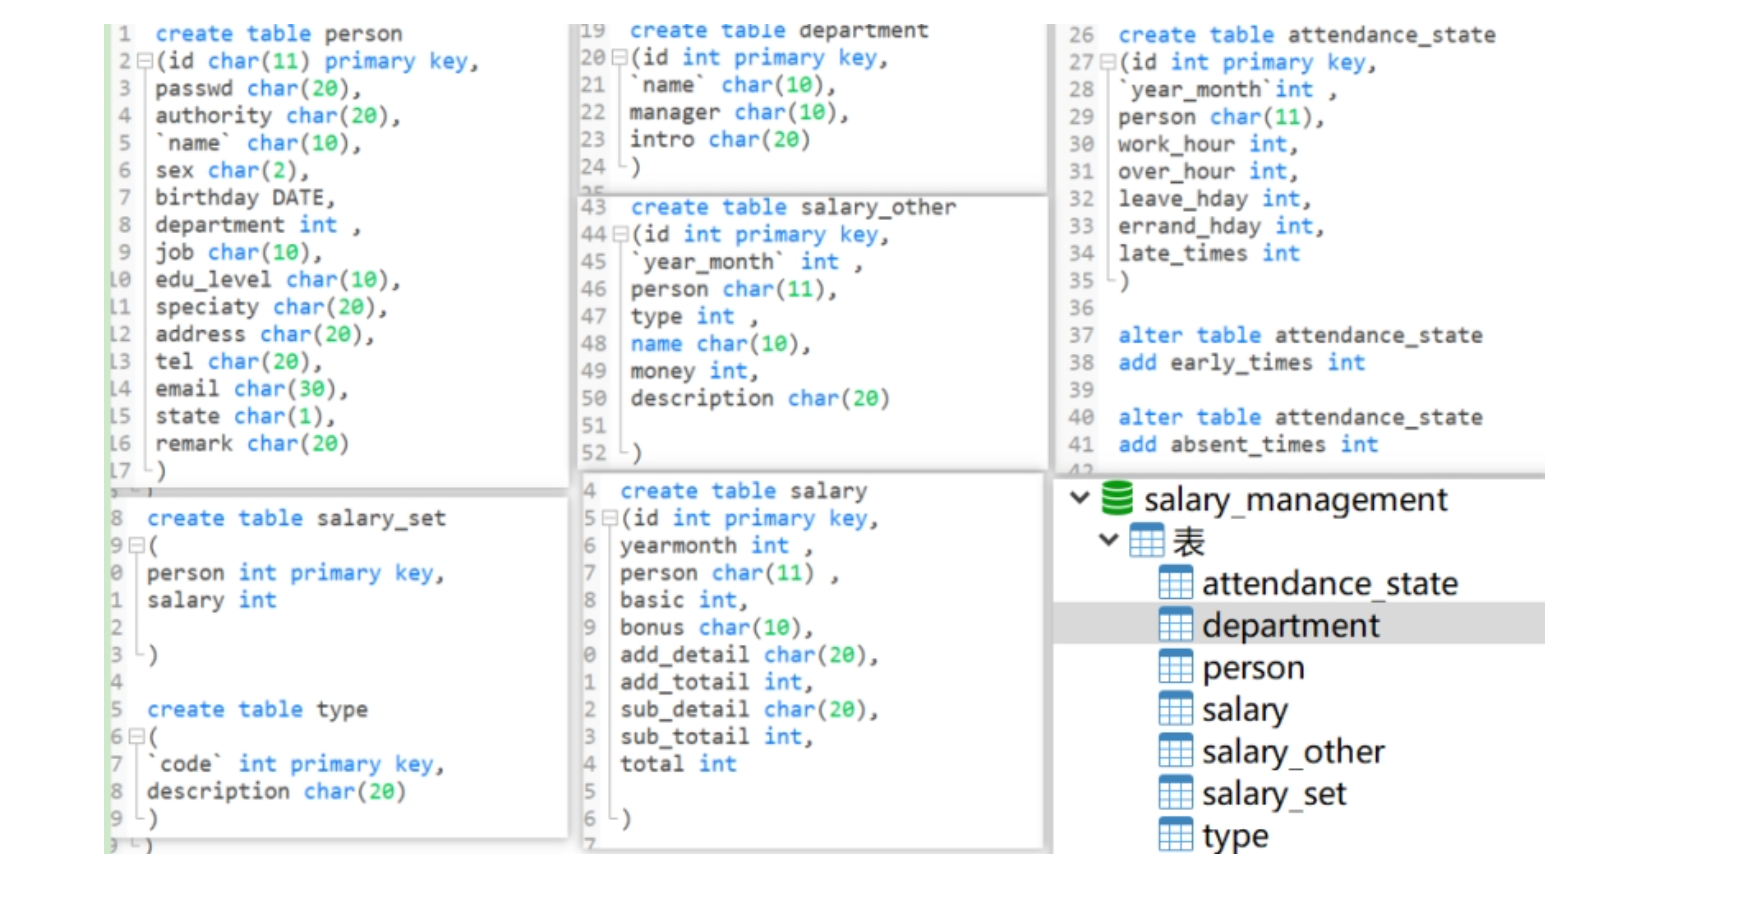Click the '`code` int primary key,' line
1761x900 pixels.
coord(295,764)
